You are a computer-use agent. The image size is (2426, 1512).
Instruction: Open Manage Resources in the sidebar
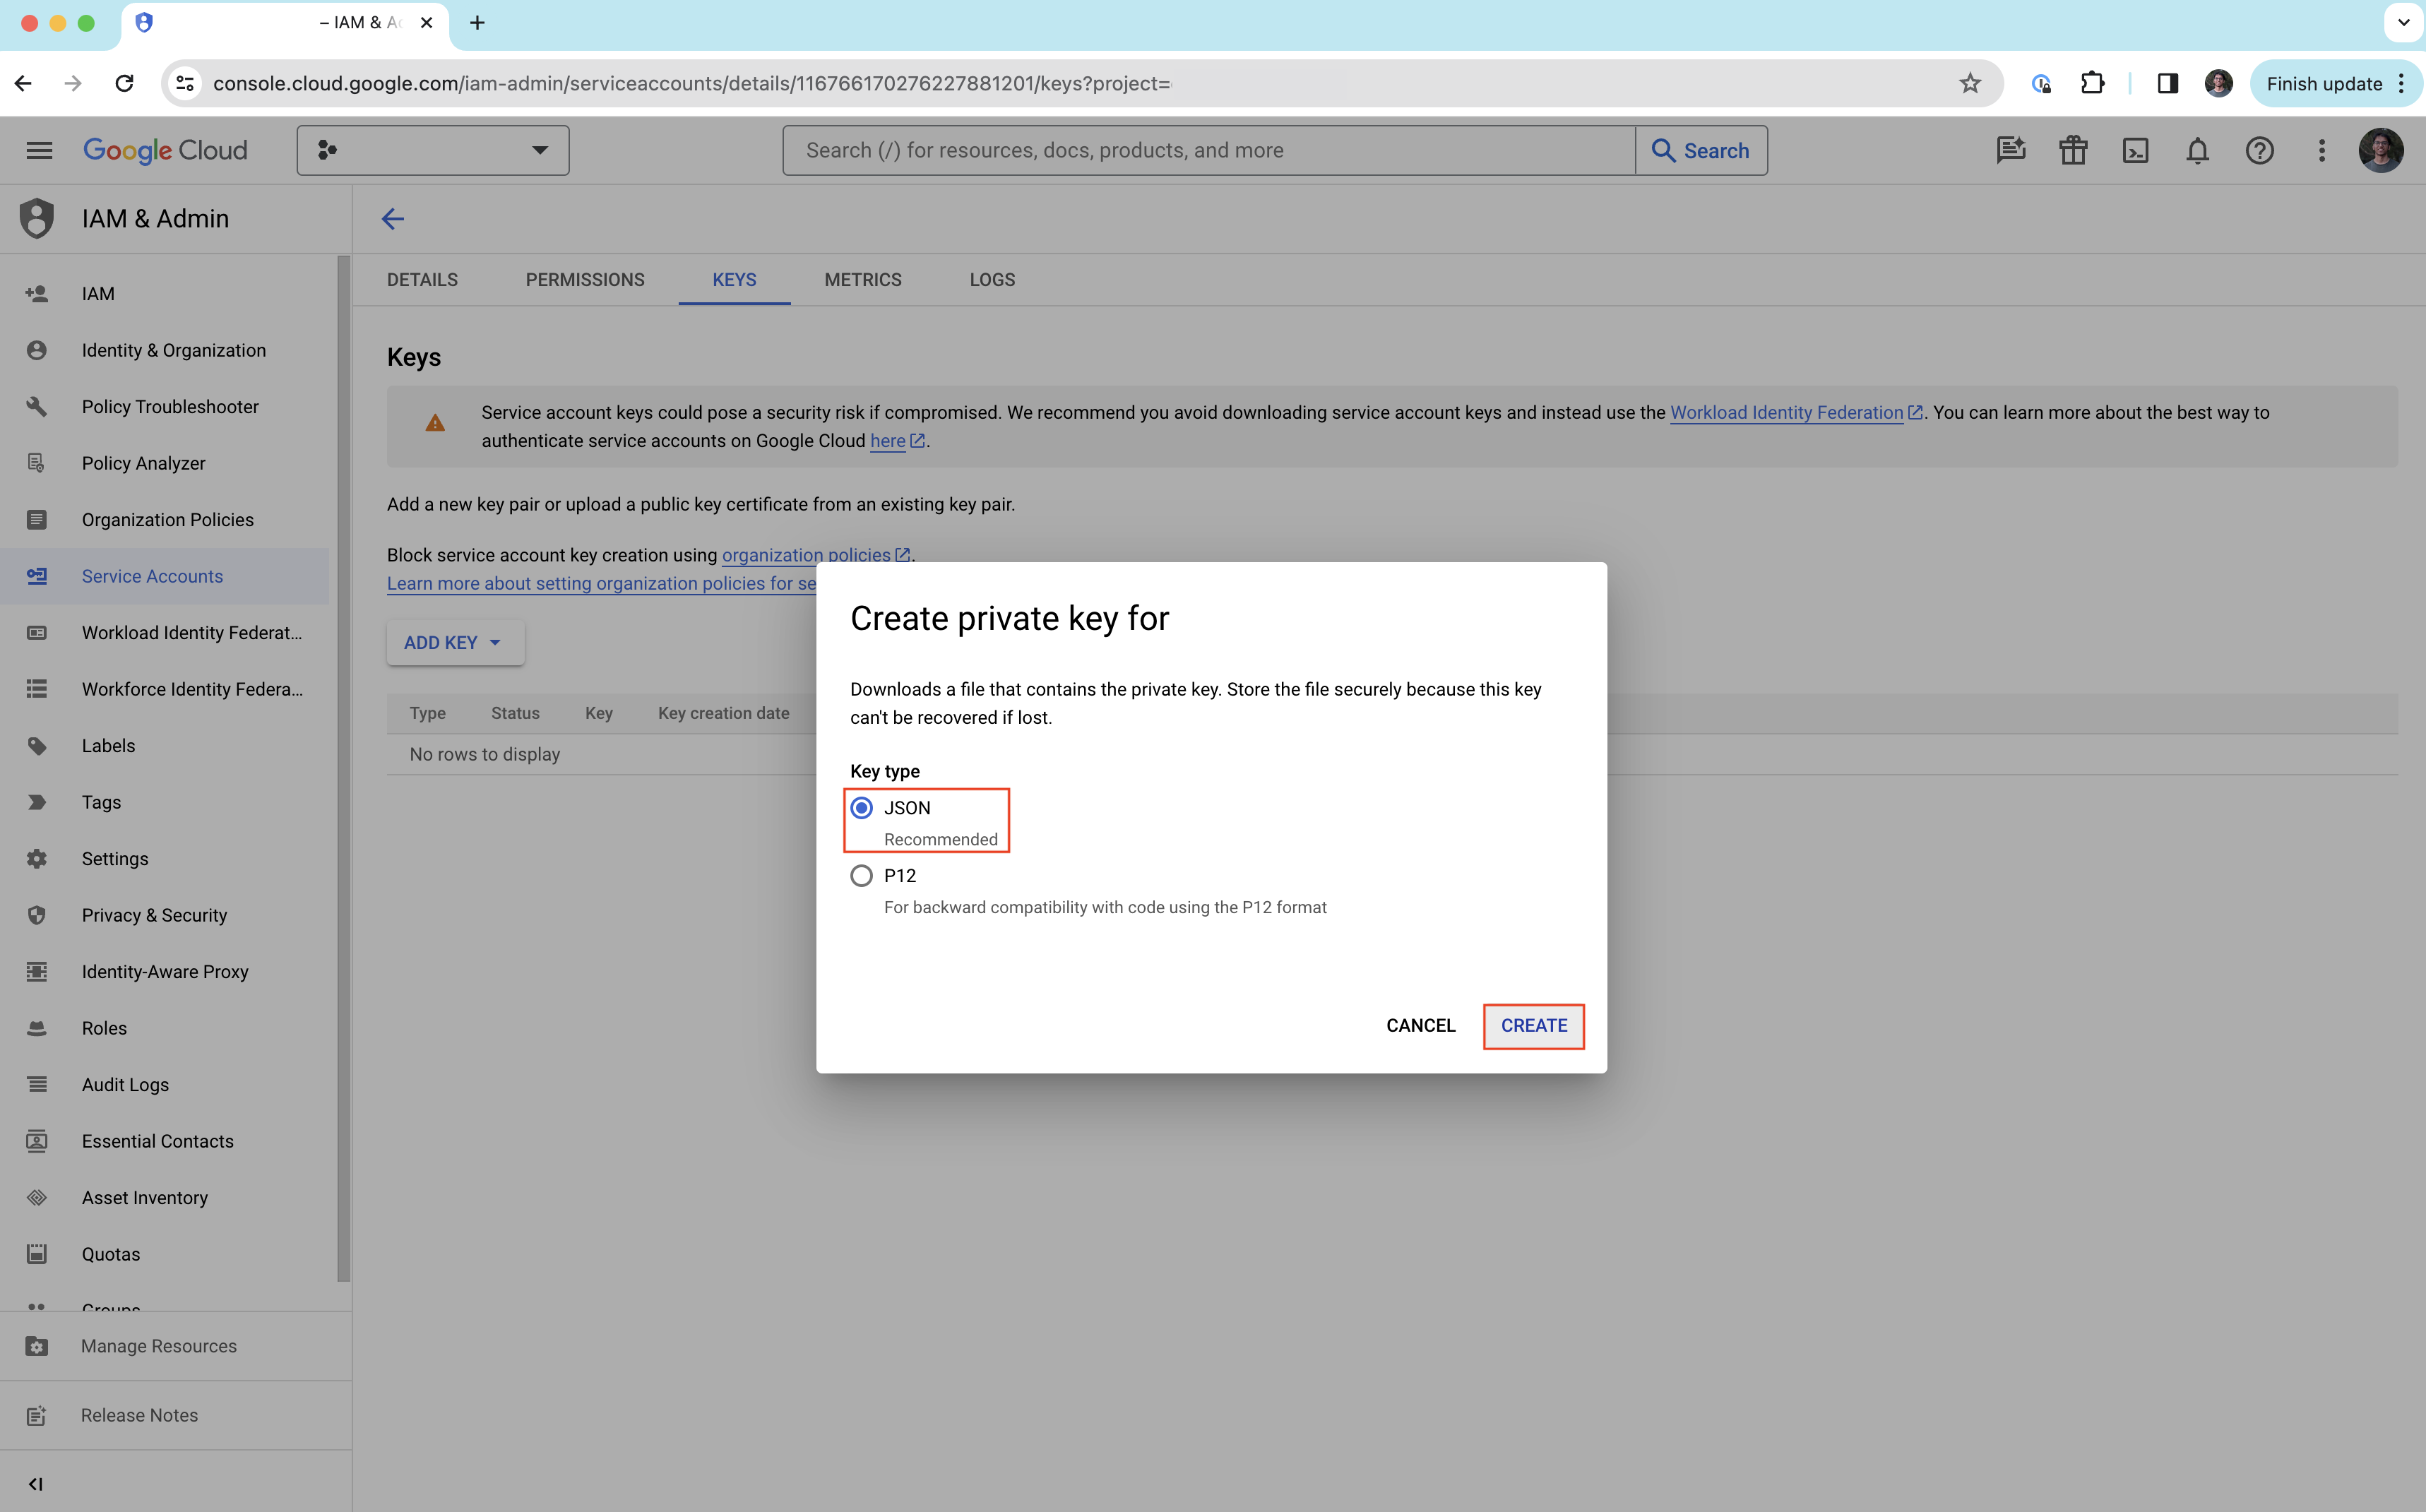click(x=175, y=1346)
